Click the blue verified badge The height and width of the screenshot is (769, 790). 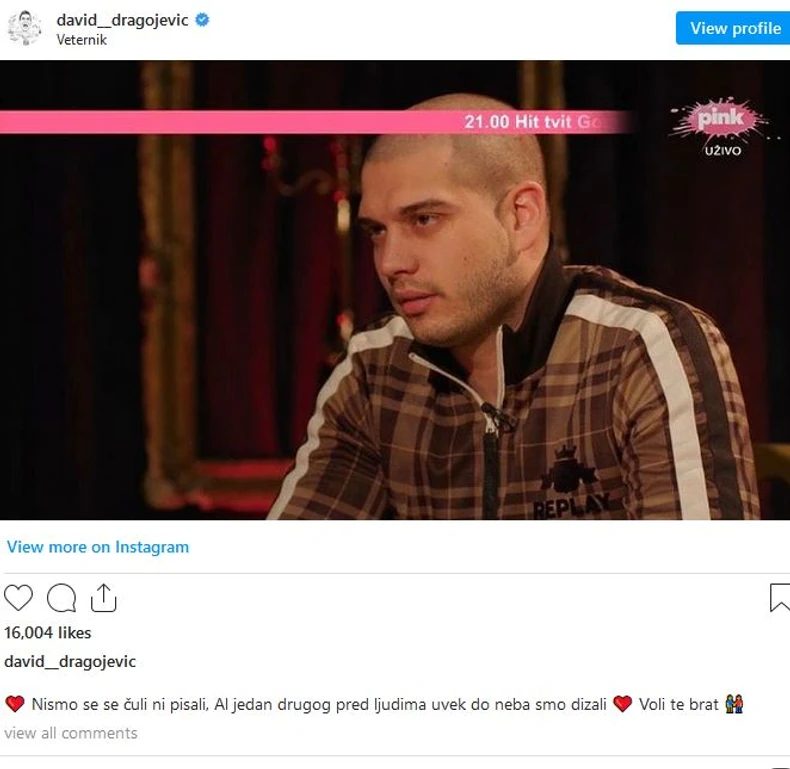click(x=202, y=20)
